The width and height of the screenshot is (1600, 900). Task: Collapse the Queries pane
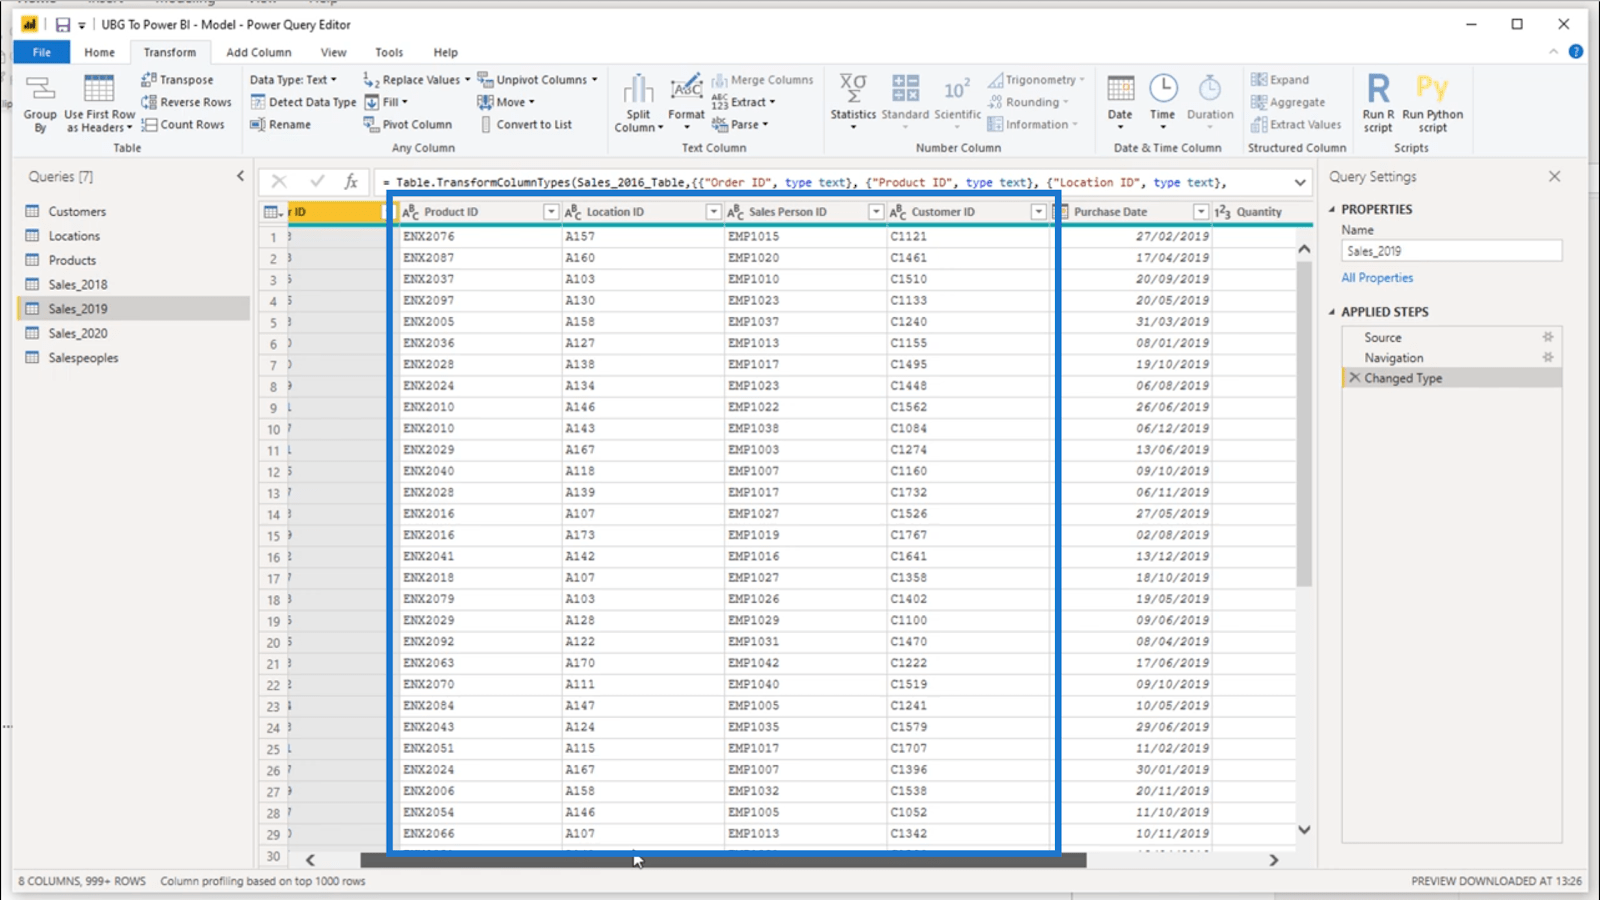click(240, 176)
